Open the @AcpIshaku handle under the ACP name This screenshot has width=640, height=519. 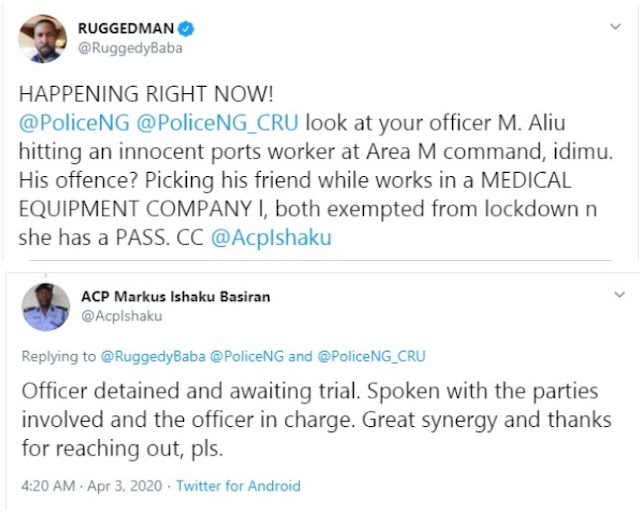click(x=122, y=316)
